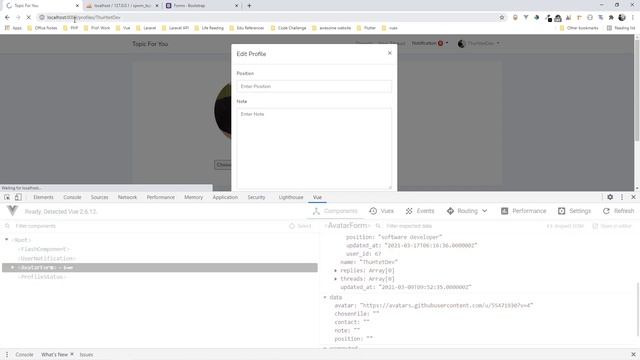Open the ThuHtetDev user dropdown
This screenshot has width=640, height=360.
478,43
